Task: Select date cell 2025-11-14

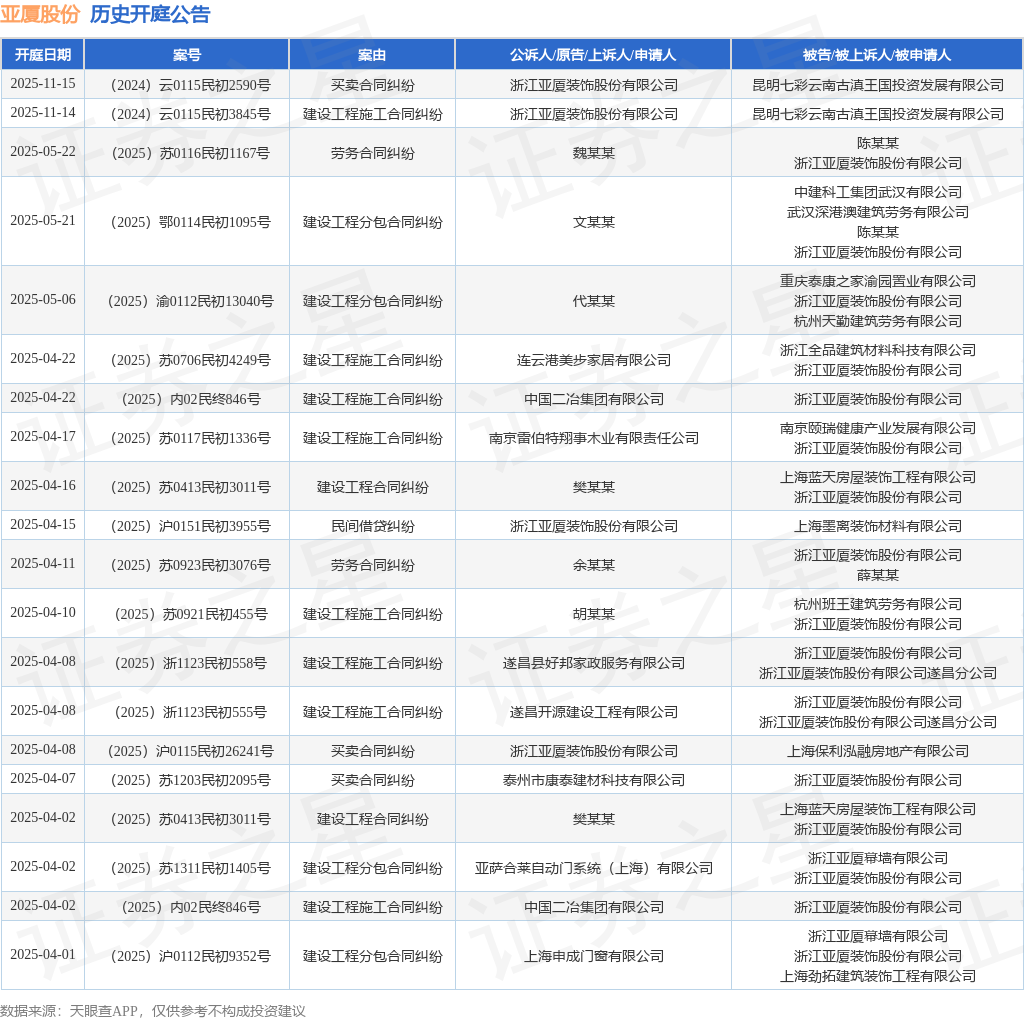Action: pyautogui.click(x=42, y=112)
